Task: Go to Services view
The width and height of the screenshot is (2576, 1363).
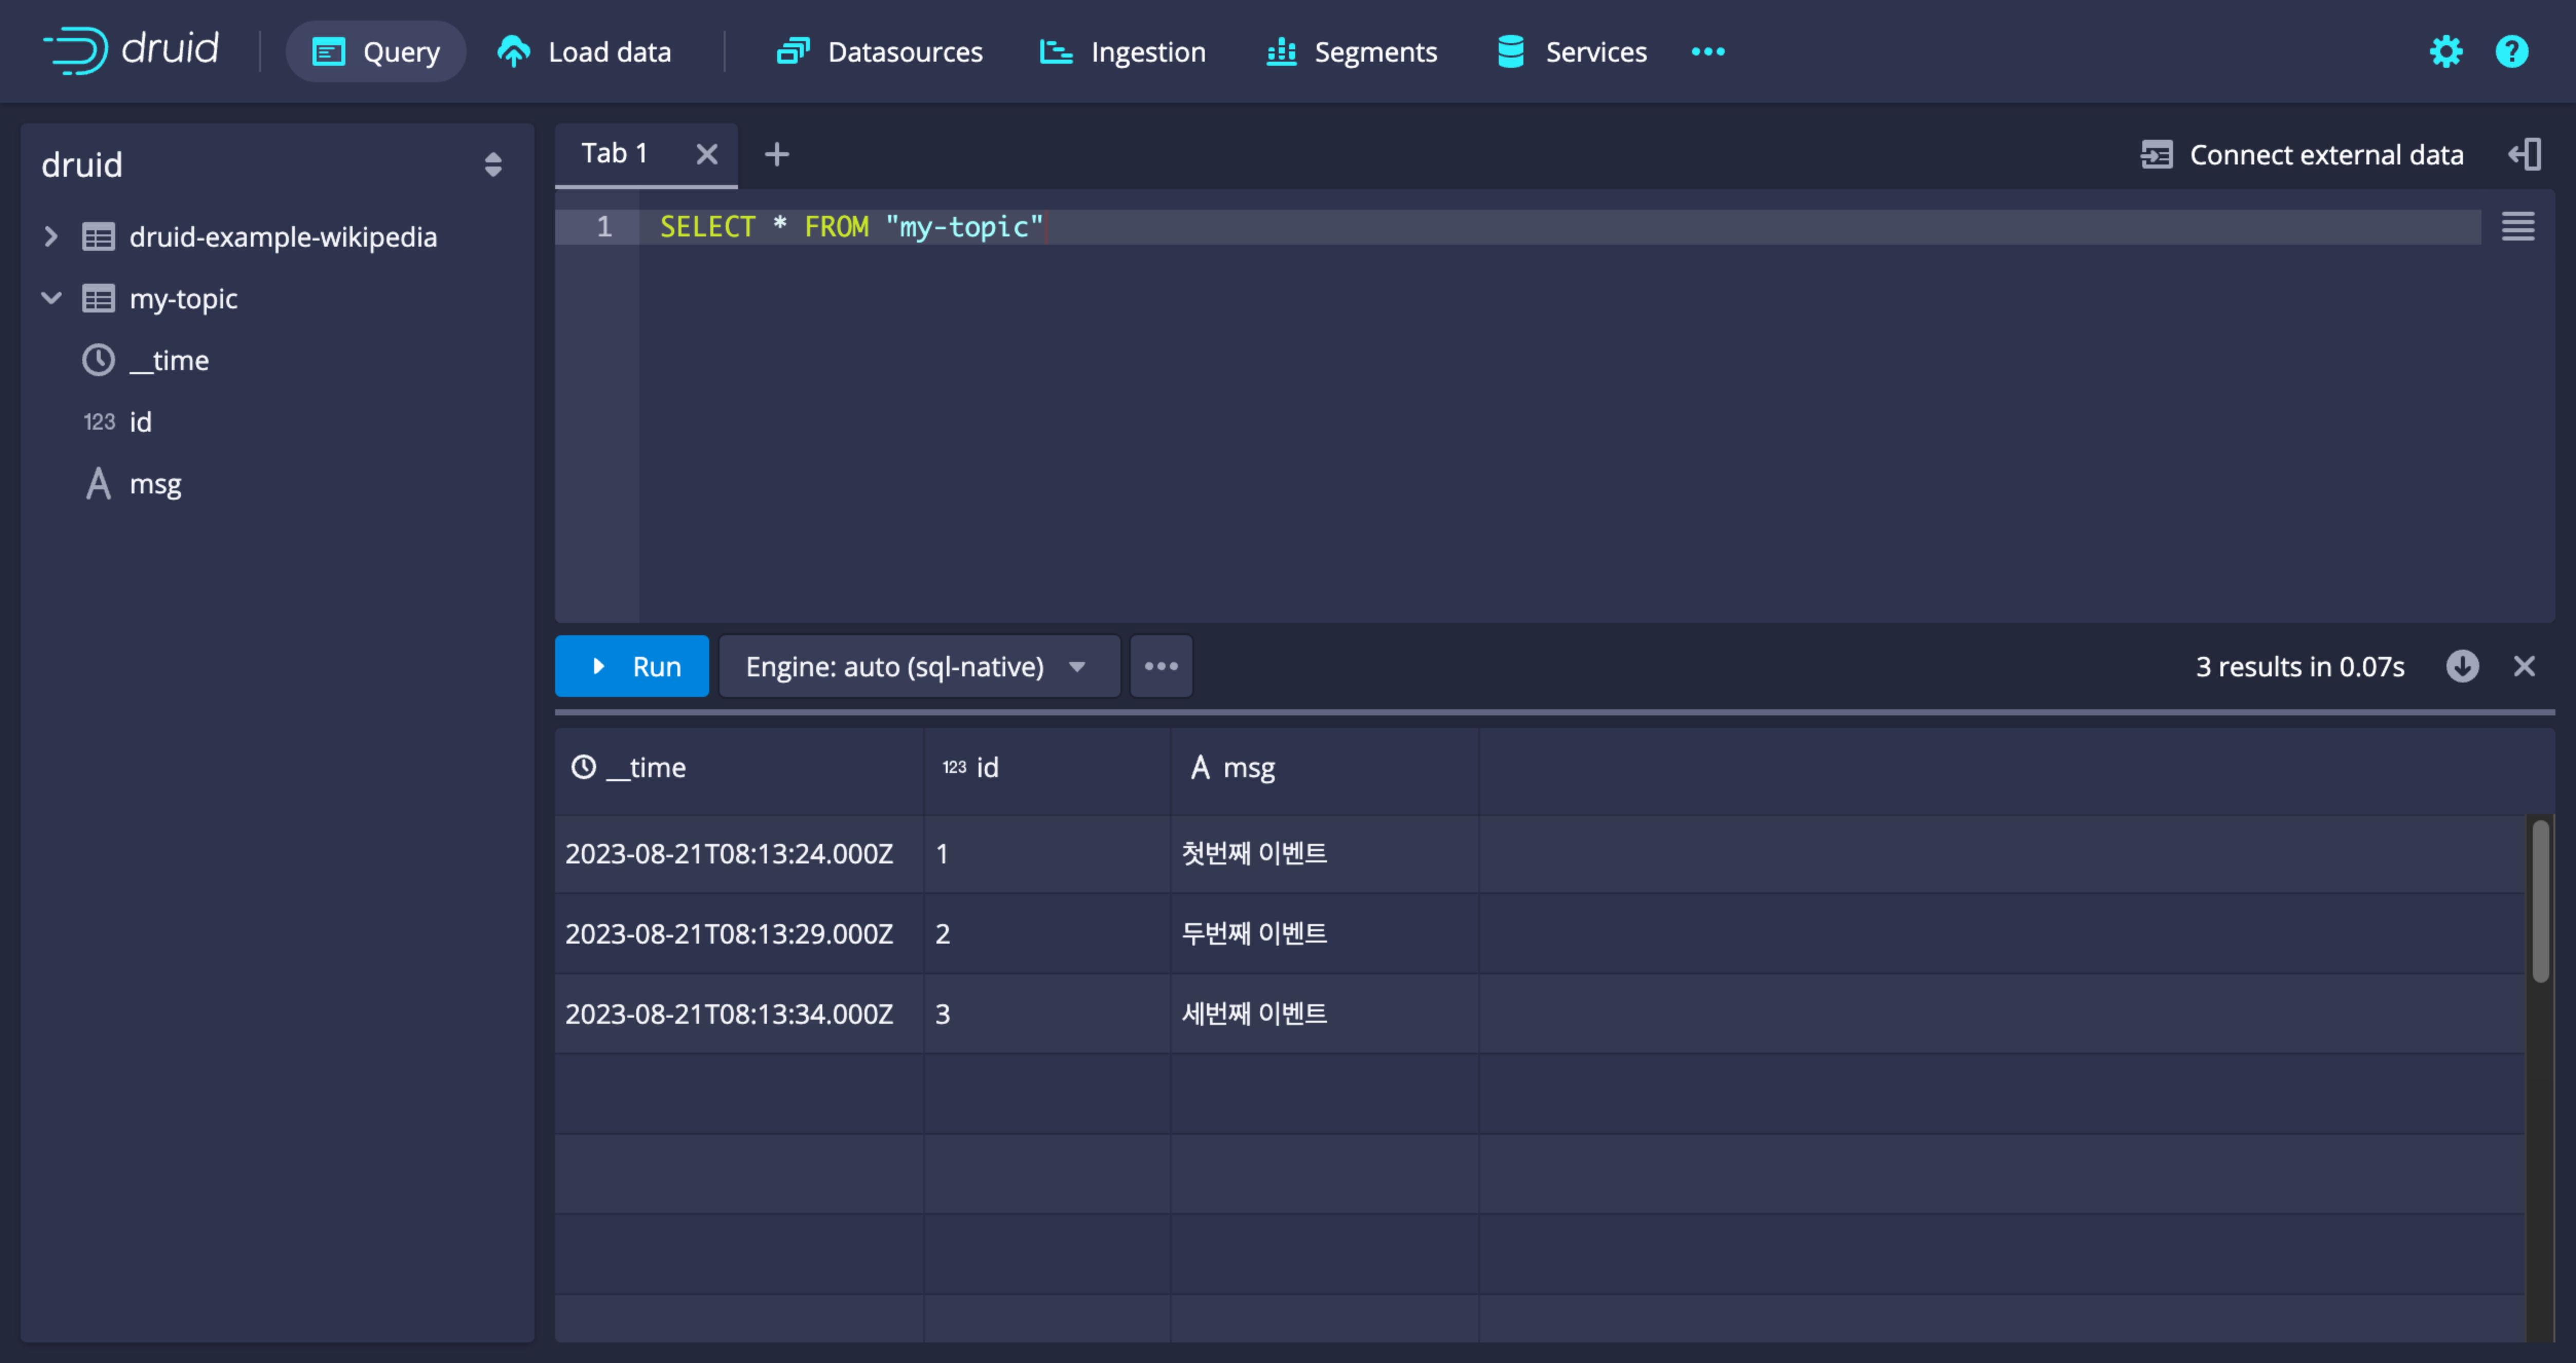Action: click(x=1573, y=51)
